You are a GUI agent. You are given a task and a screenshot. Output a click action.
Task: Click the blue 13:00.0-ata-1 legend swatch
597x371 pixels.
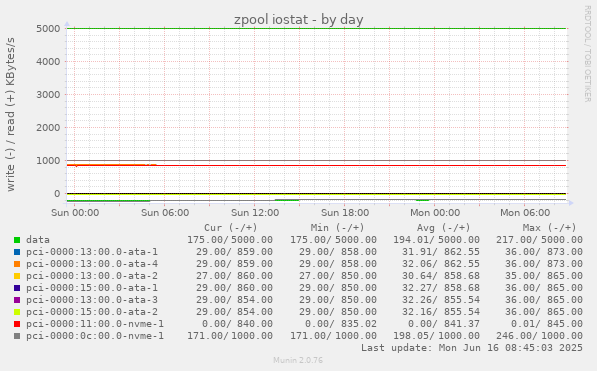coord(17,252)
